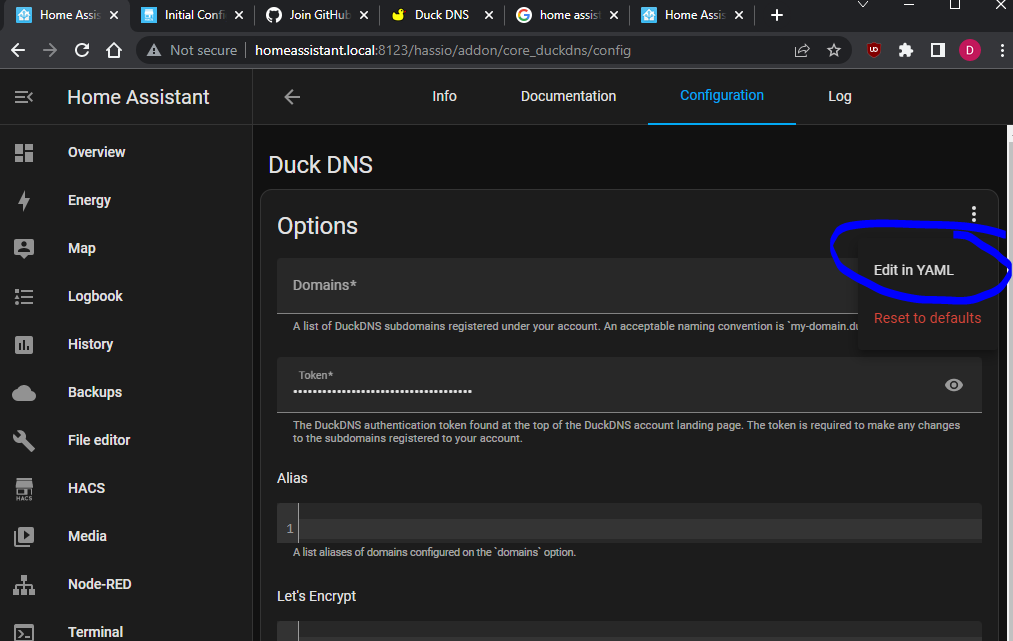Open the Chrome profile avatar D
1013x641 pixels.
click(969, 50)
